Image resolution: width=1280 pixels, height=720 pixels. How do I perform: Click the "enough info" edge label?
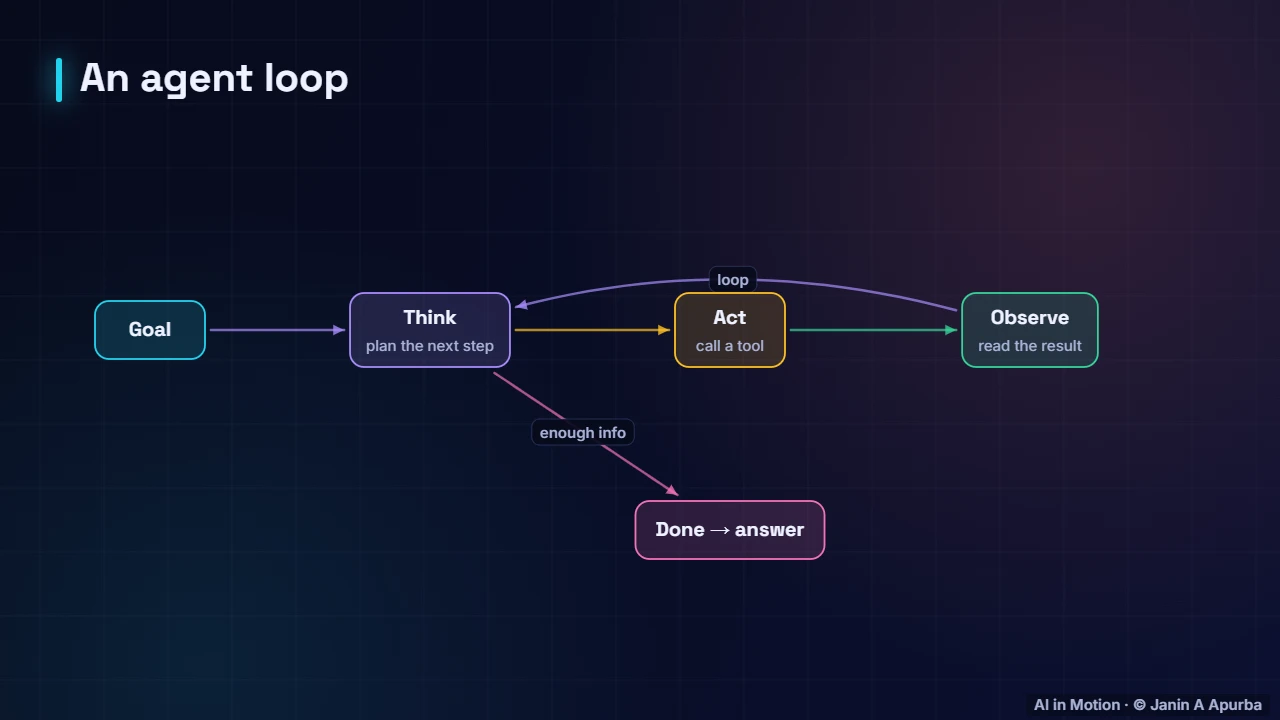583,432
